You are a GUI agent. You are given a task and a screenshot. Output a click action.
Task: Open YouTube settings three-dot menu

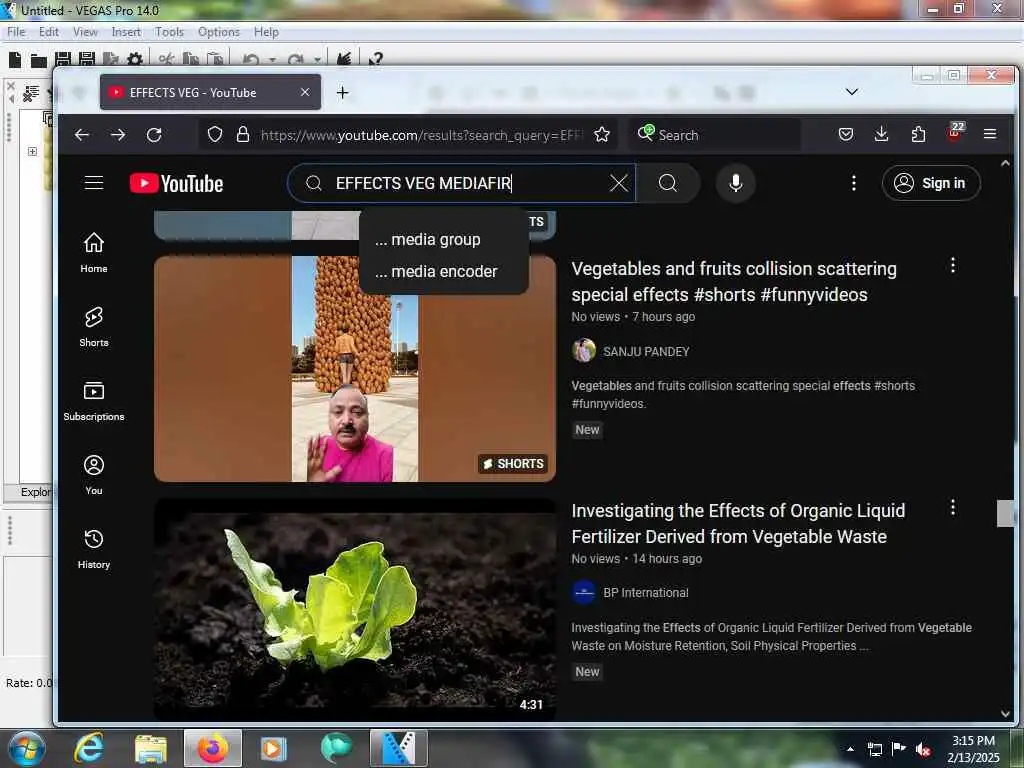[854, 183]
